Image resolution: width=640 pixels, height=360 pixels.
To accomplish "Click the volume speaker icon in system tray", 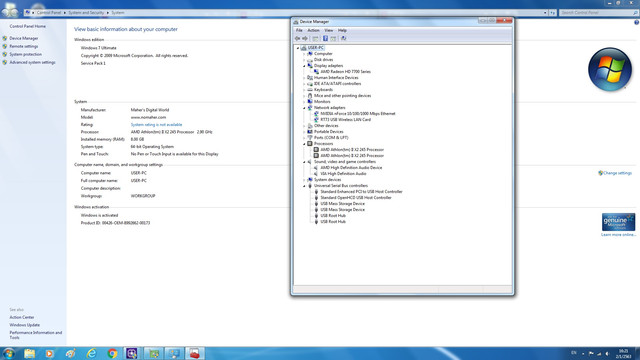I will (x=607, y=353).
